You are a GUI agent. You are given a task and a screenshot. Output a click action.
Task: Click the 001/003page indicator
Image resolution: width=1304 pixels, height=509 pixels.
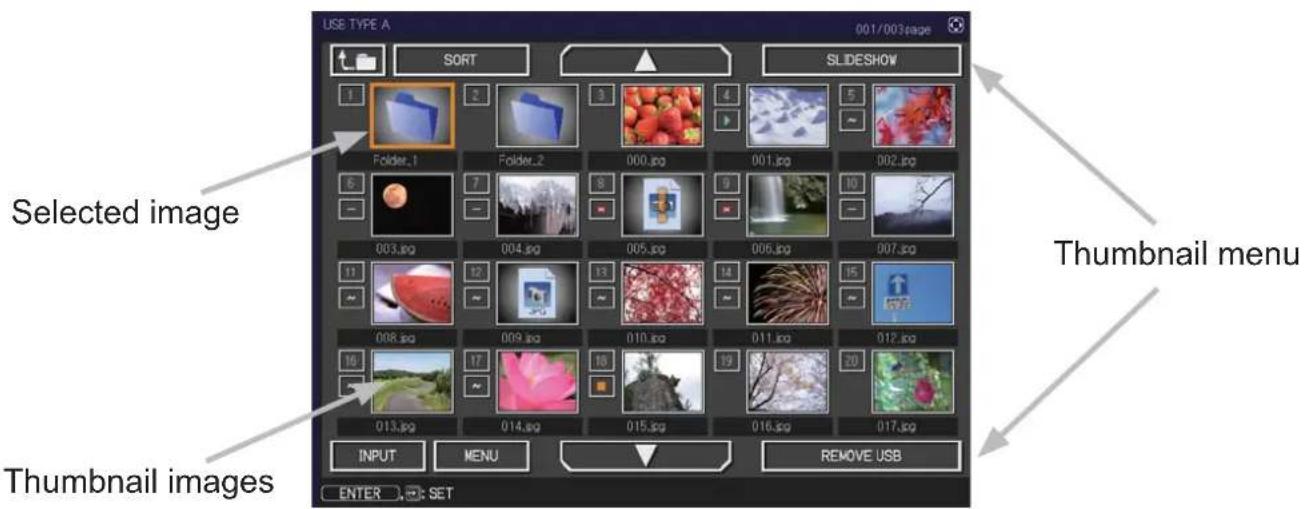click(x=894, y=29)
